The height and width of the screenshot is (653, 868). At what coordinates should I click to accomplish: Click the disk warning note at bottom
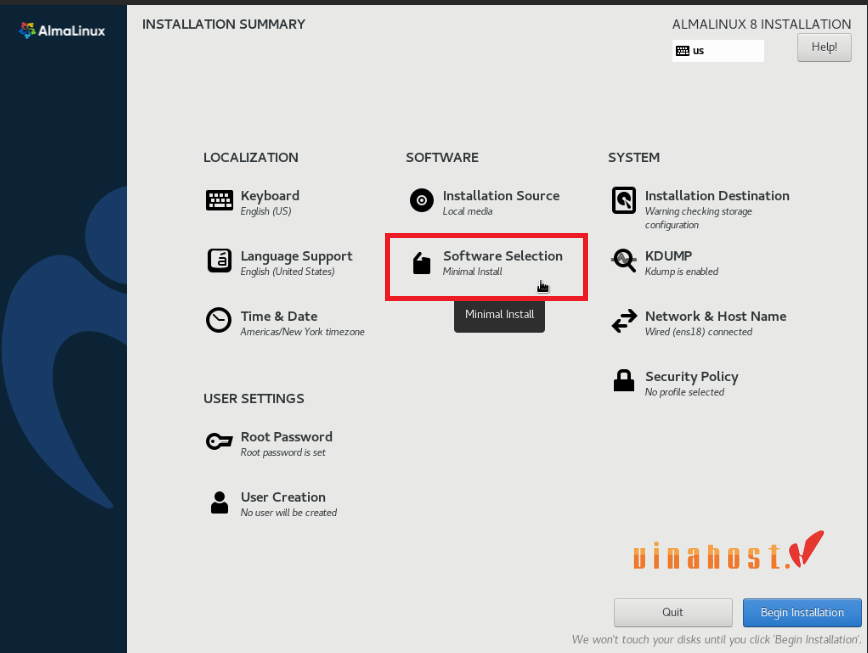[716, 640]
